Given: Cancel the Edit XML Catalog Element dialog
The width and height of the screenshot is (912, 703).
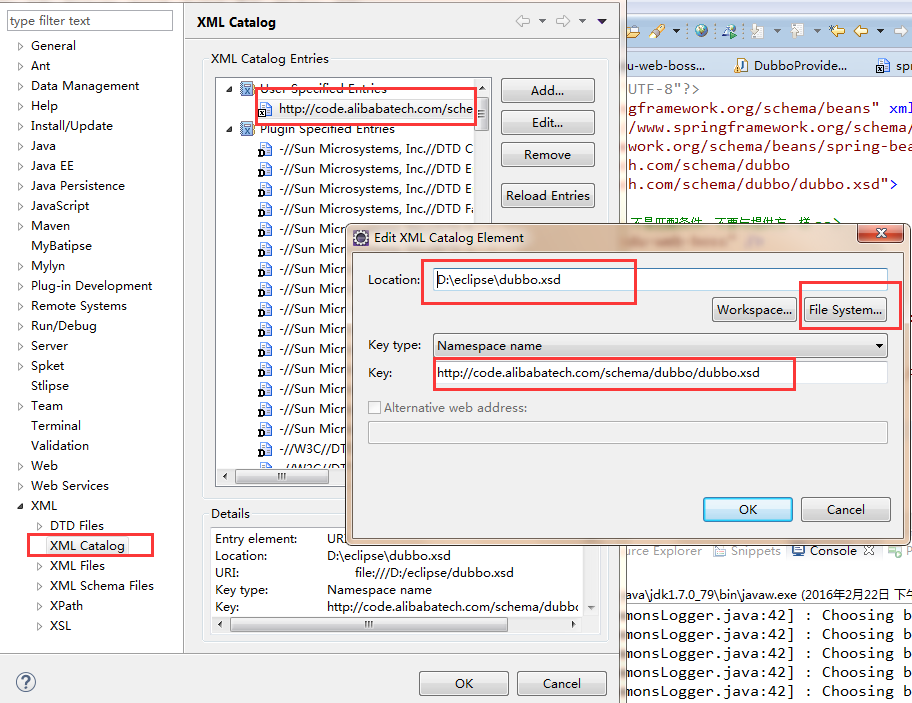Looking at the screenshot, I should coord(846,509).
